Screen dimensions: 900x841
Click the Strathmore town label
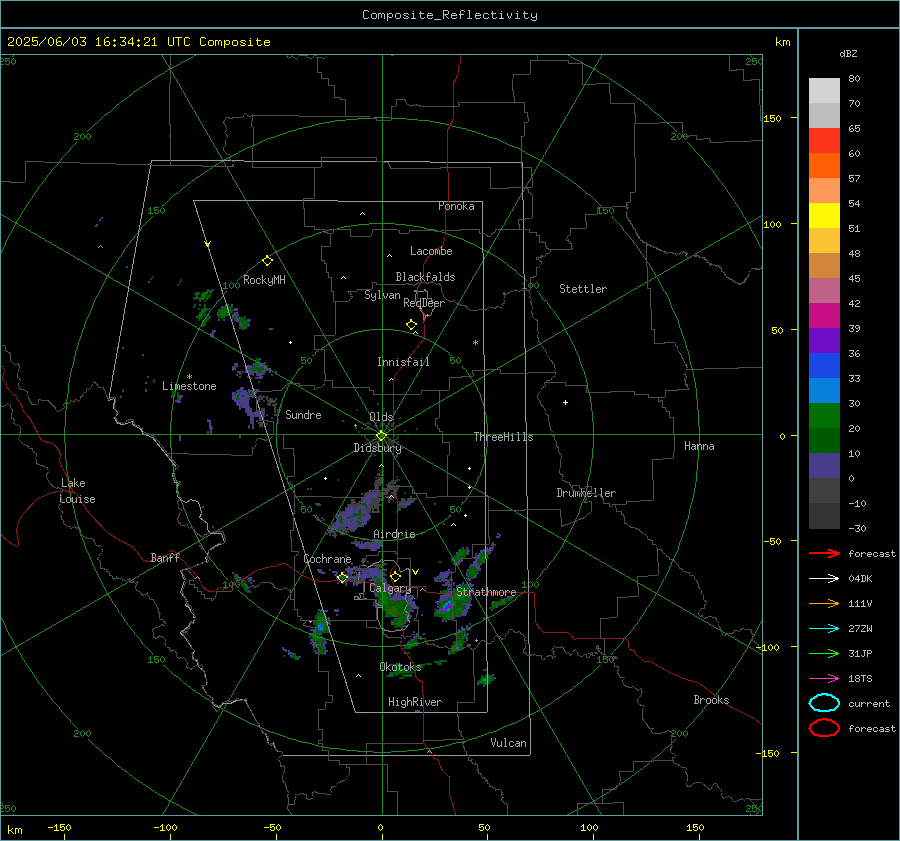coord(486,592)
